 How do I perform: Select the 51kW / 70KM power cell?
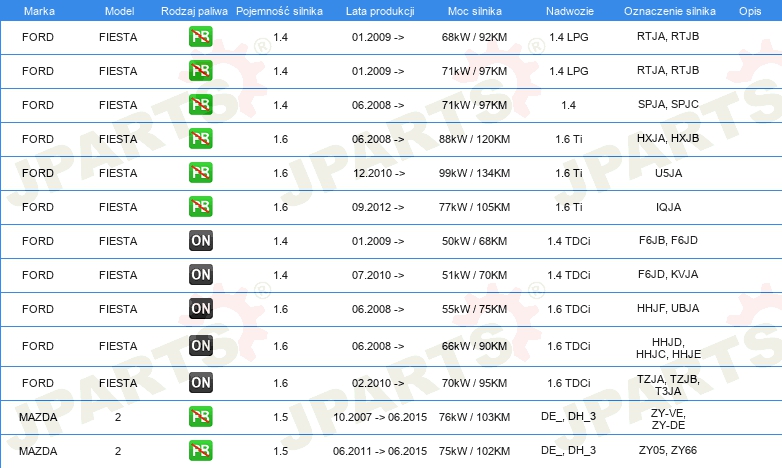[474, 275]
